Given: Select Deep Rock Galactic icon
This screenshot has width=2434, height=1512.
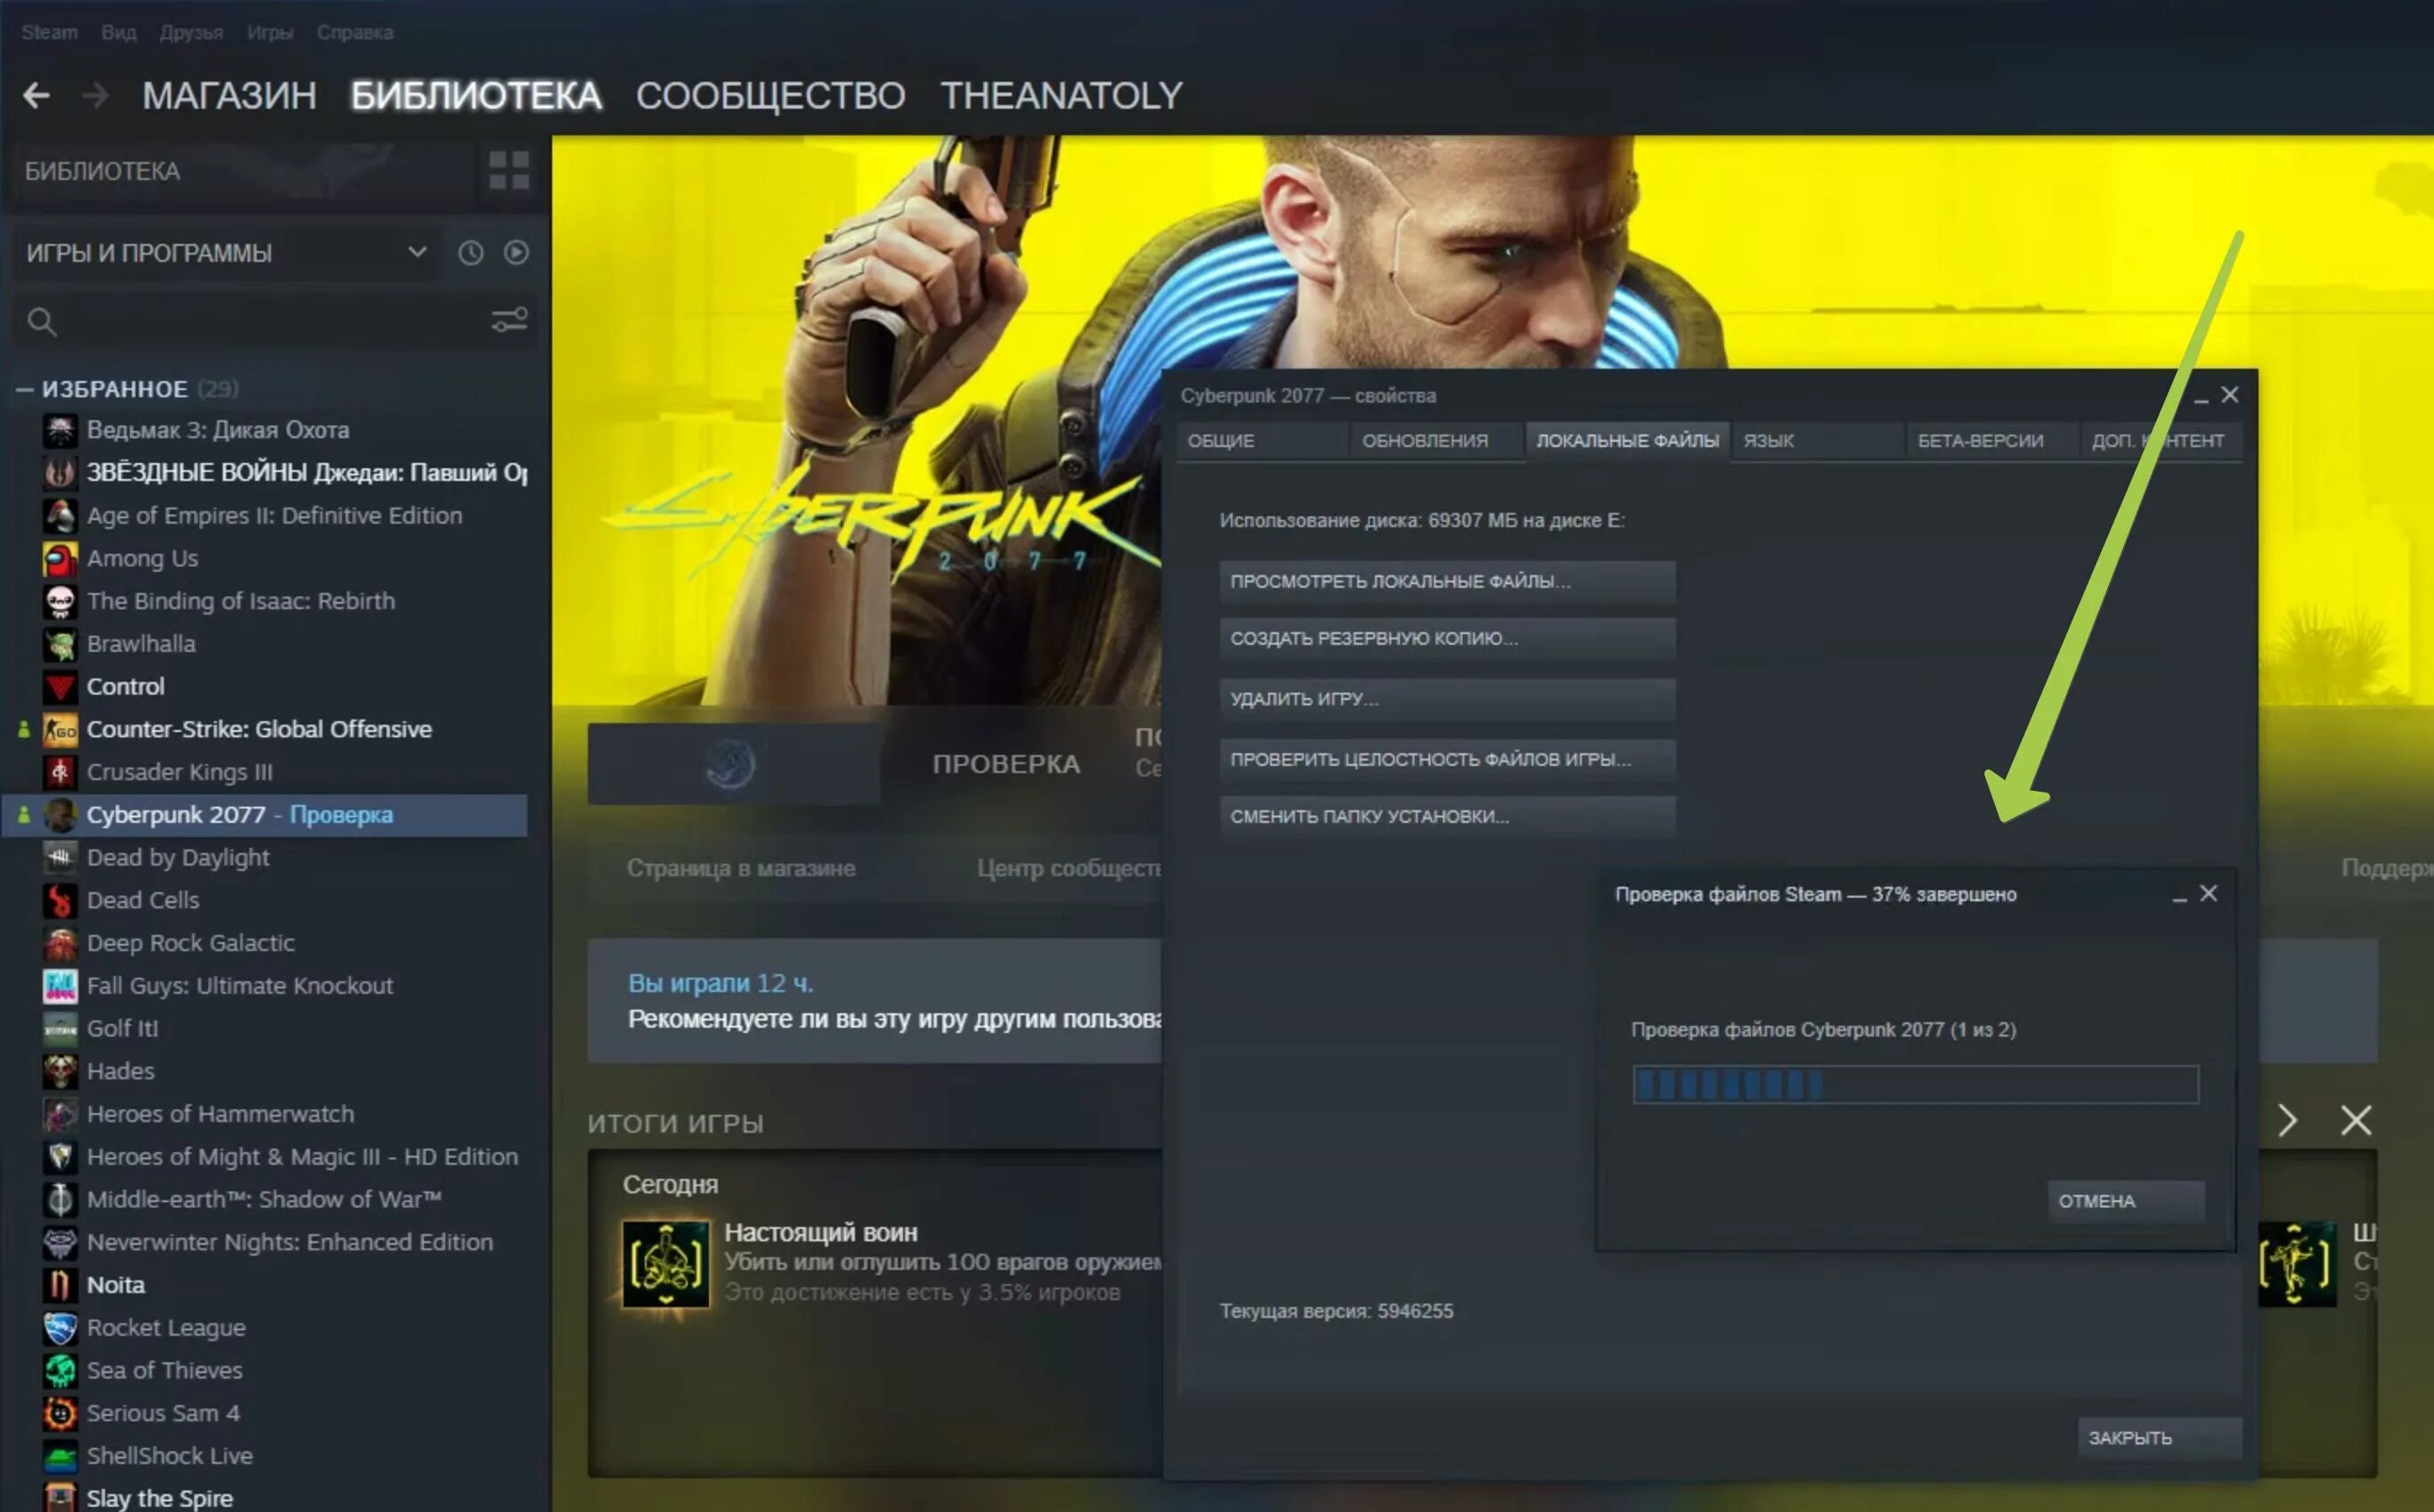Looking at the screenshot, I should click(60, 943).
